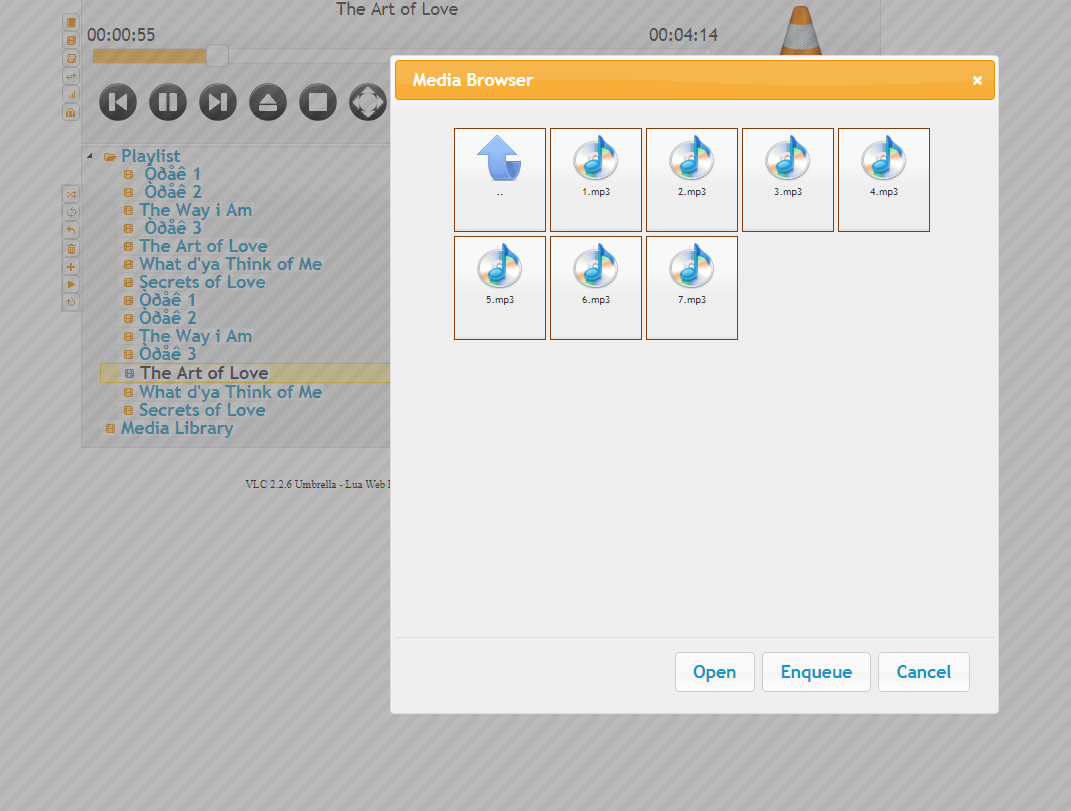Click the seek slider handle
The image size is (1071, 811).
217,56
